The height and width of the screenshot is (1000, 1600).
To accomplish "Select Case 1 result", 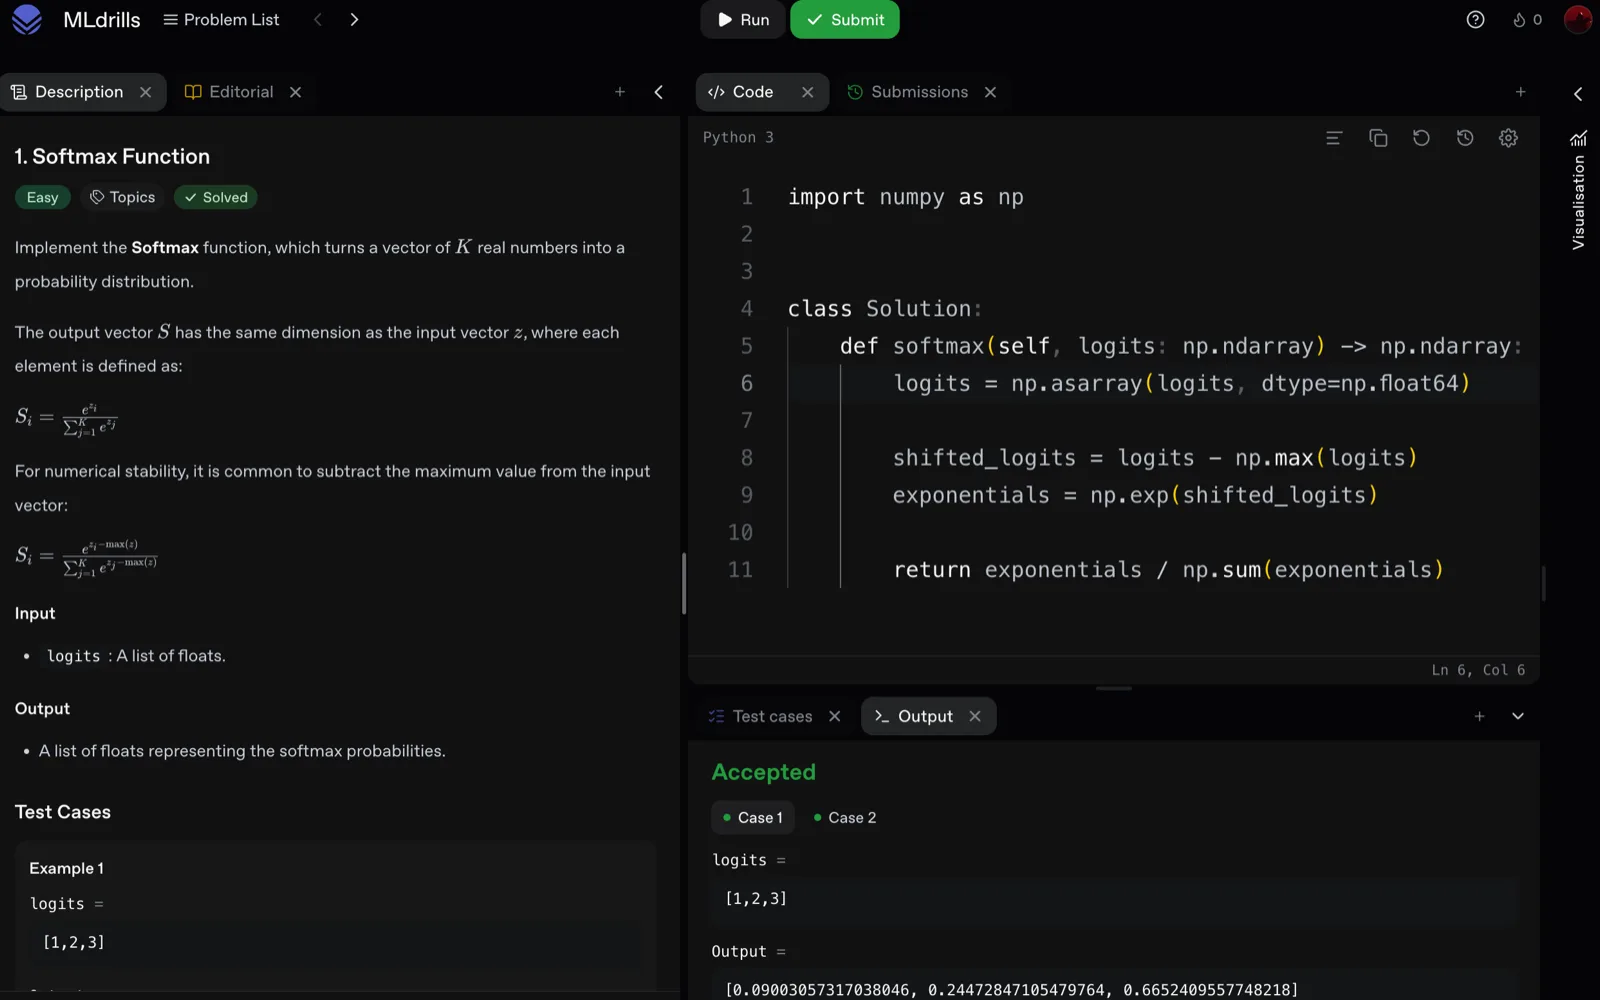I will pos(753,817).
